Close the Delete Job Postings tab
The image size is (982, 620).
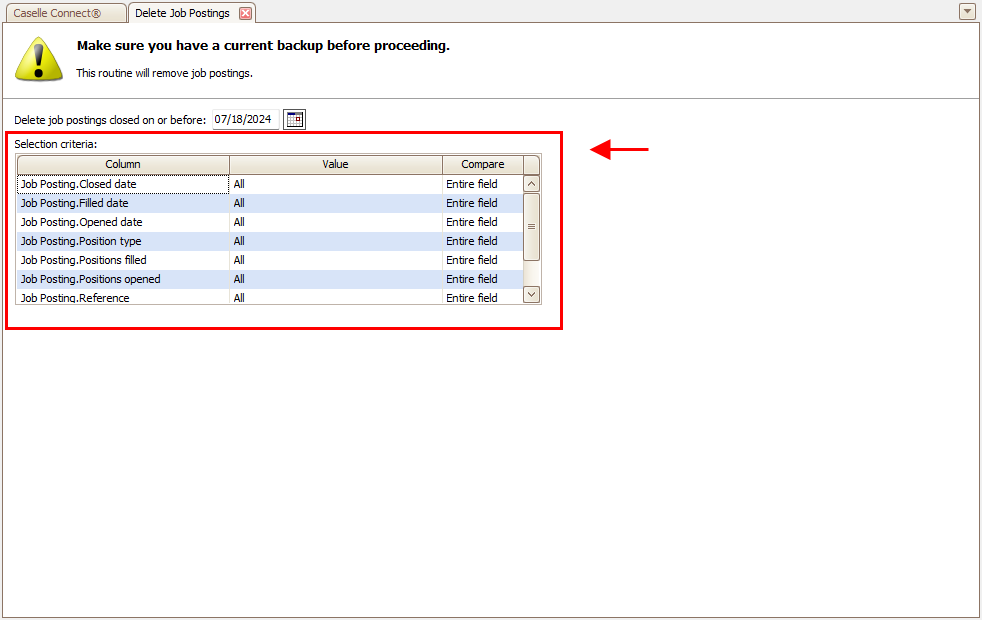pos(245,13)
